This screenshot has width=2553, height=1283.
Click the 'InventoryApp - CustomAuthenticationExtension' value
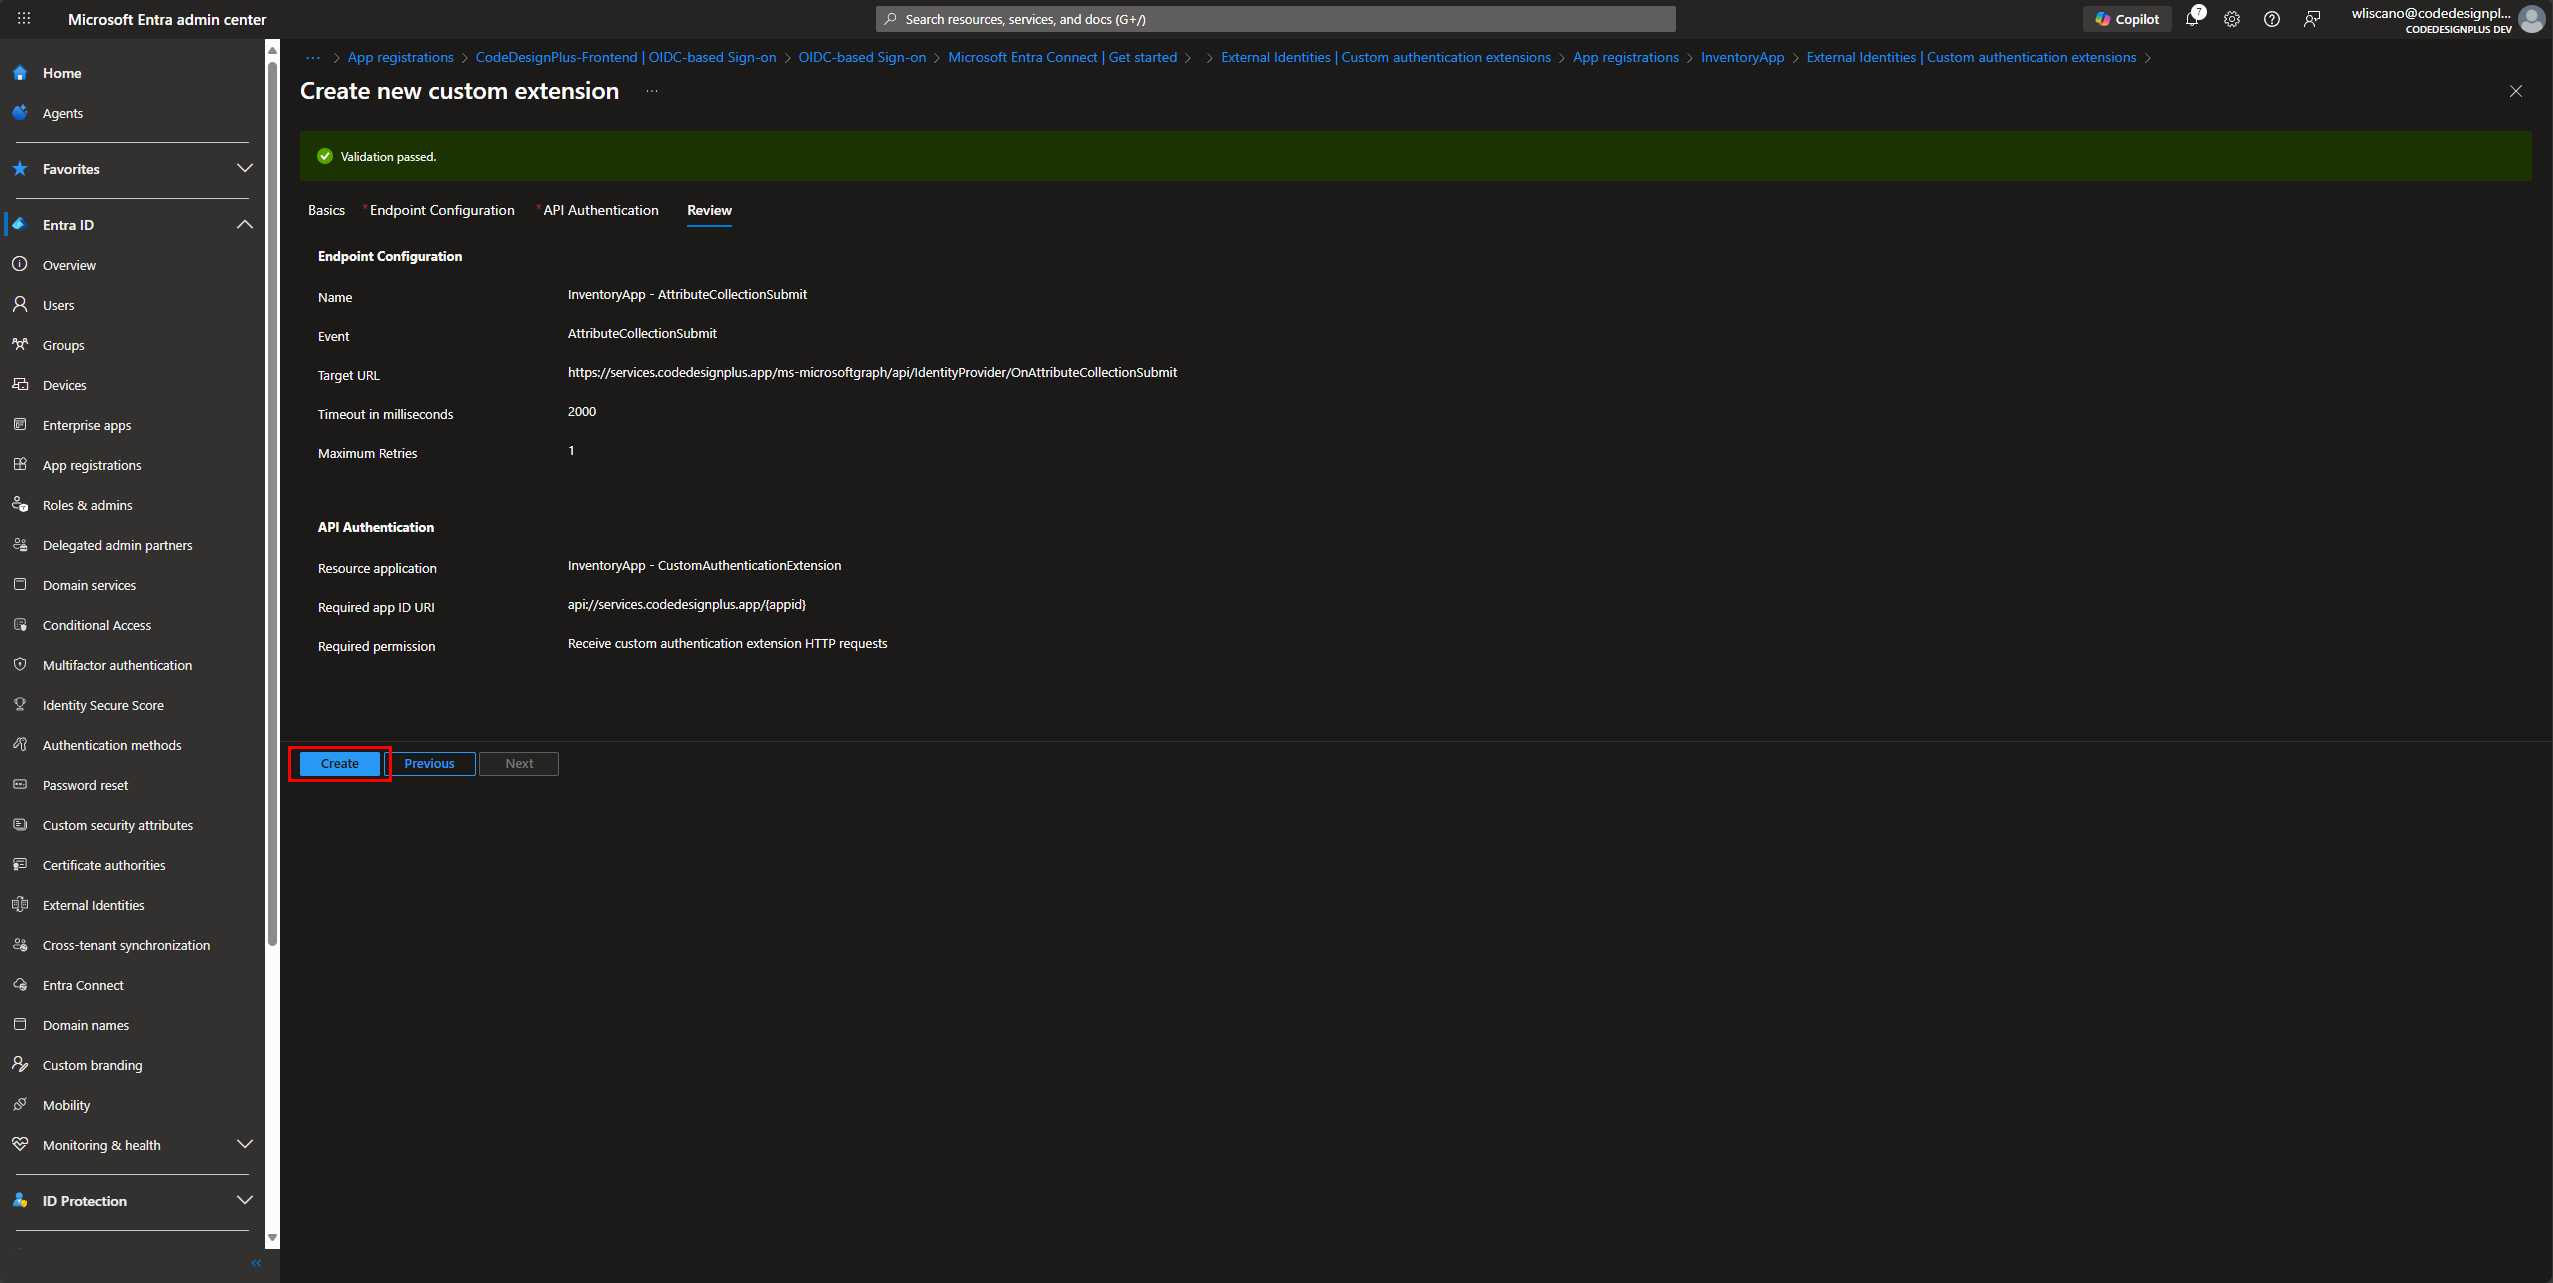(704, 565)
